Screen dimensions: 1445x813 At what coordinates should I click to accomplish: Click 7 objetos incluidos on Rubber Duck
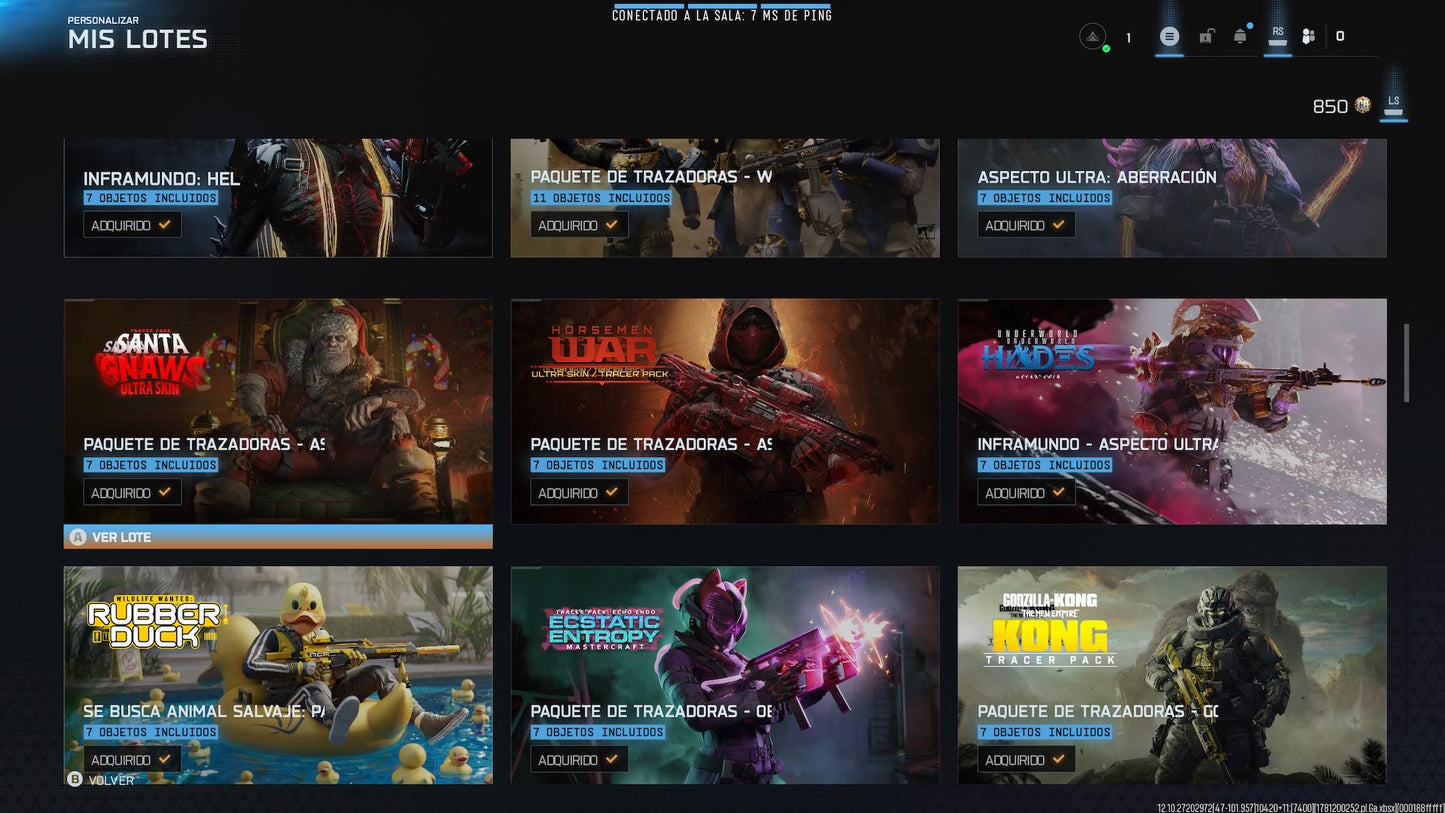[x=151, y=732]
